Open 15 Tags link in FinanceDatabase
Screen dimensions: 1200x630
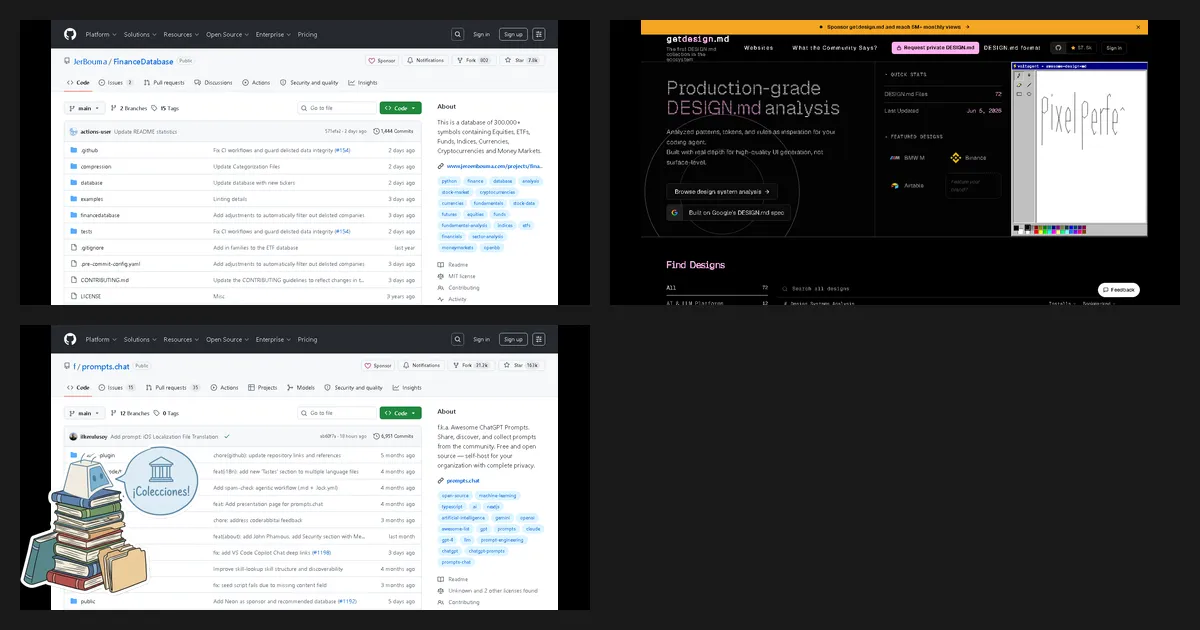(x=166, y=108)
